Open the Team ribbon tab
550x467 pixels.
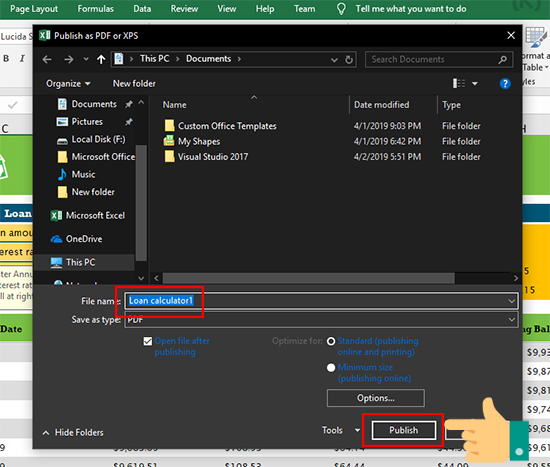(304, 9)
